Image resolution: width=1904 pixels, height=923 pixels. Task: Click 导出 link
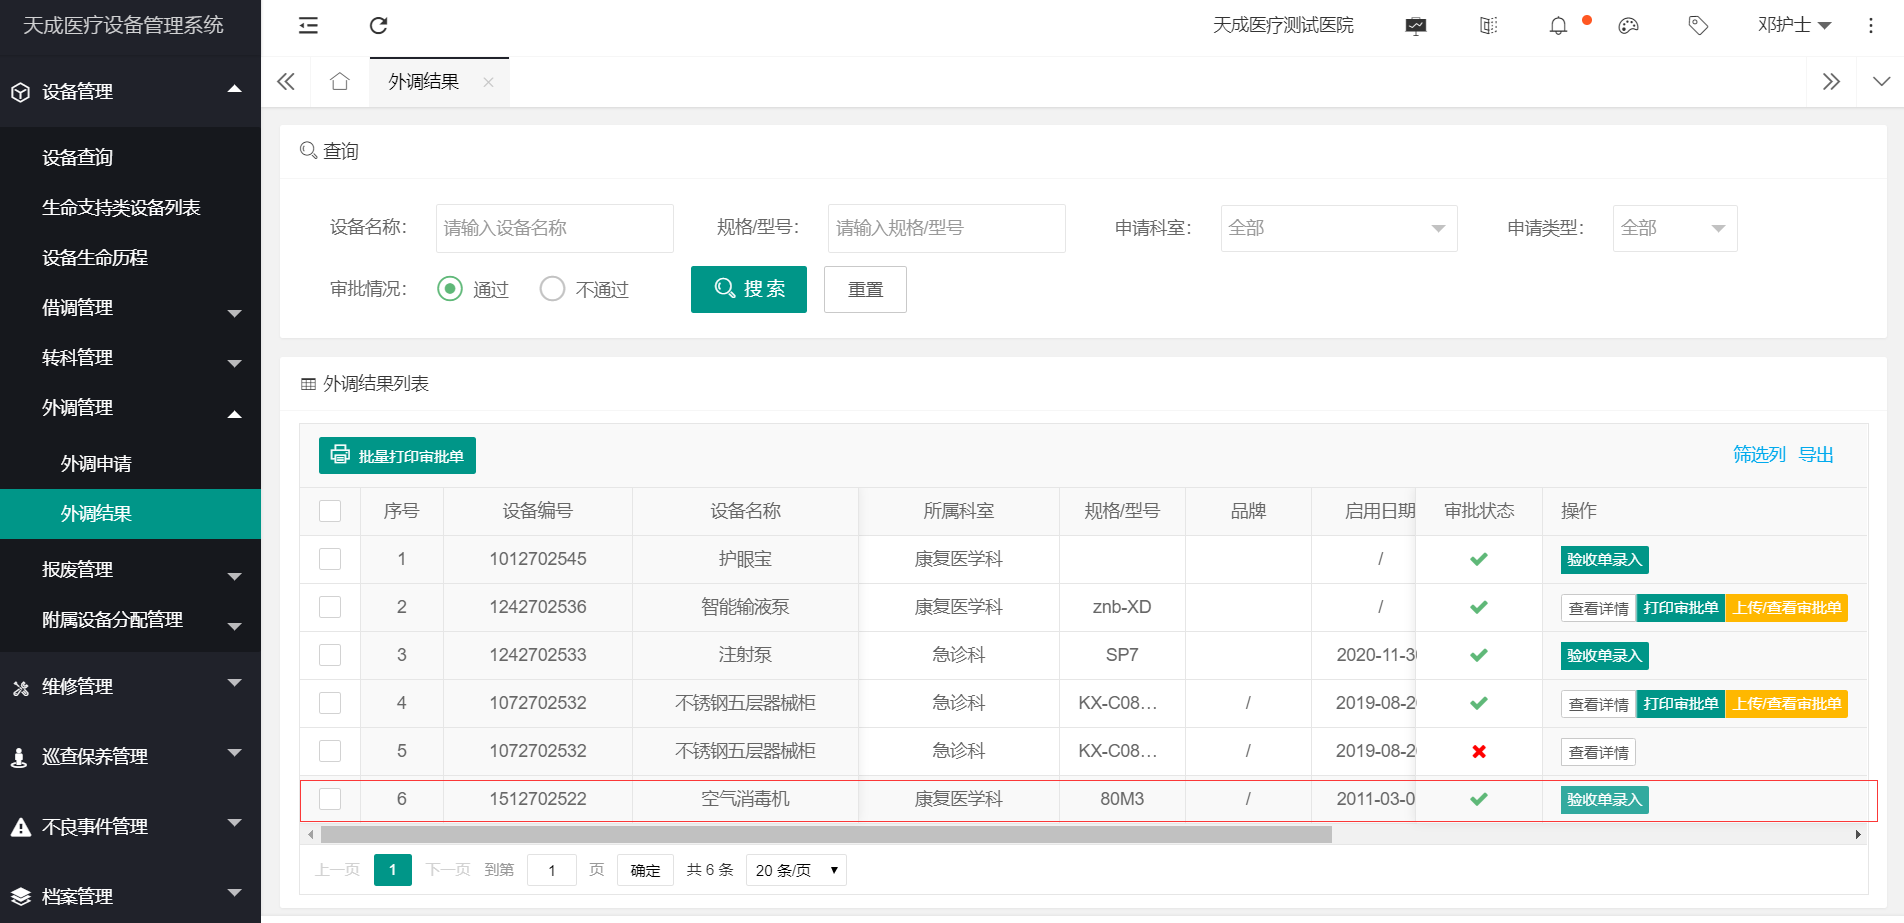(1816, 455)
